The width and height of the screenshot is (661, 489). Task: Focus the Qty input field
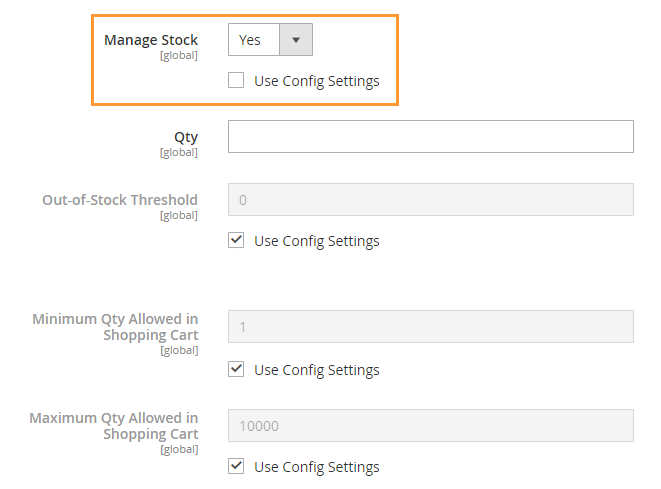coord(431,137)
